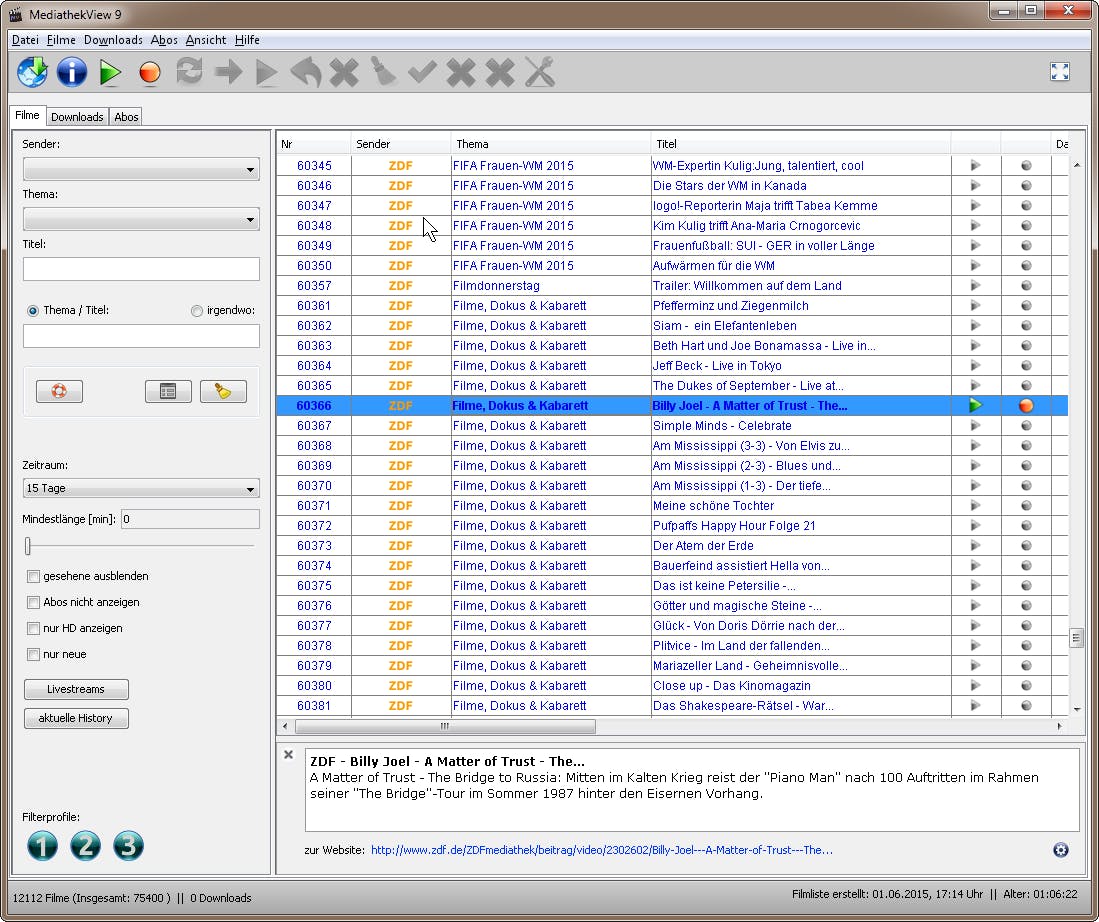
Task: Activate filter profile 3
Action: tap(128, 846)
